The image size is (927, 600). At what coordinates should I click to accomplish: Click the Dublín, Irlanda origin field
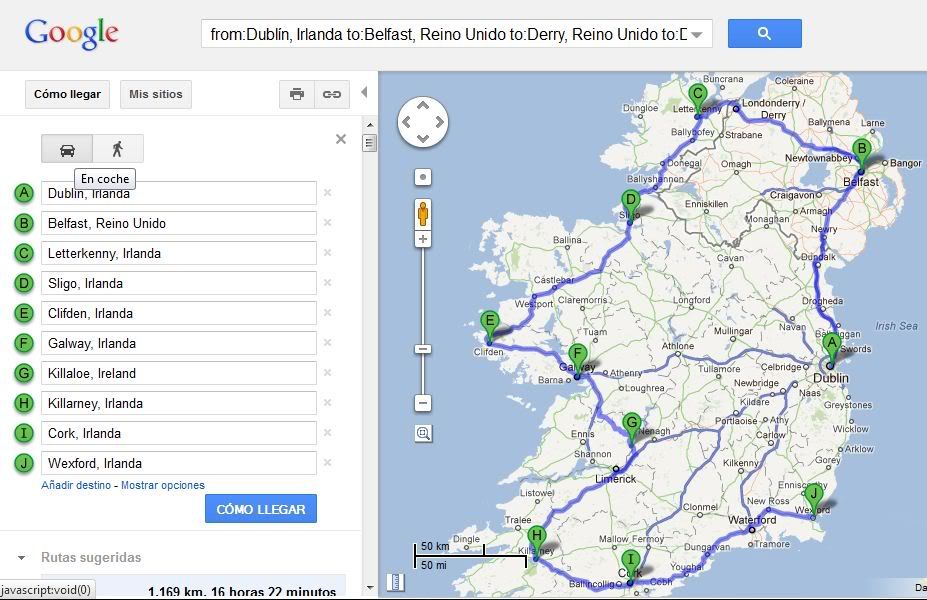179,193
